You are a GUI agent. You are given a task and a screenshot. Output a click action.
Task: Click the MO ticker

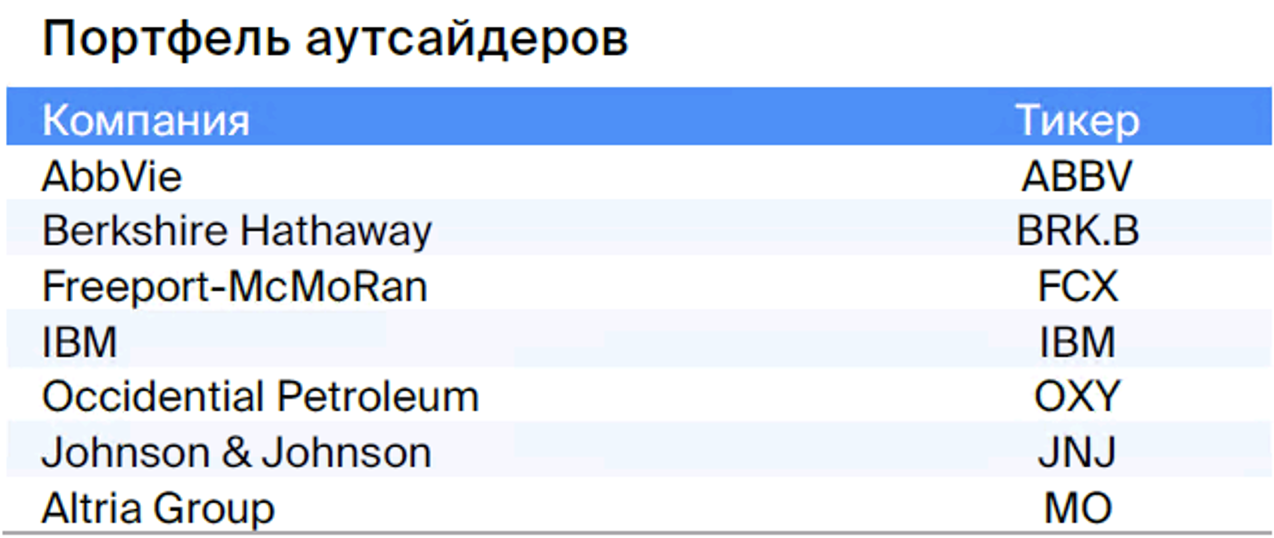1078,508
